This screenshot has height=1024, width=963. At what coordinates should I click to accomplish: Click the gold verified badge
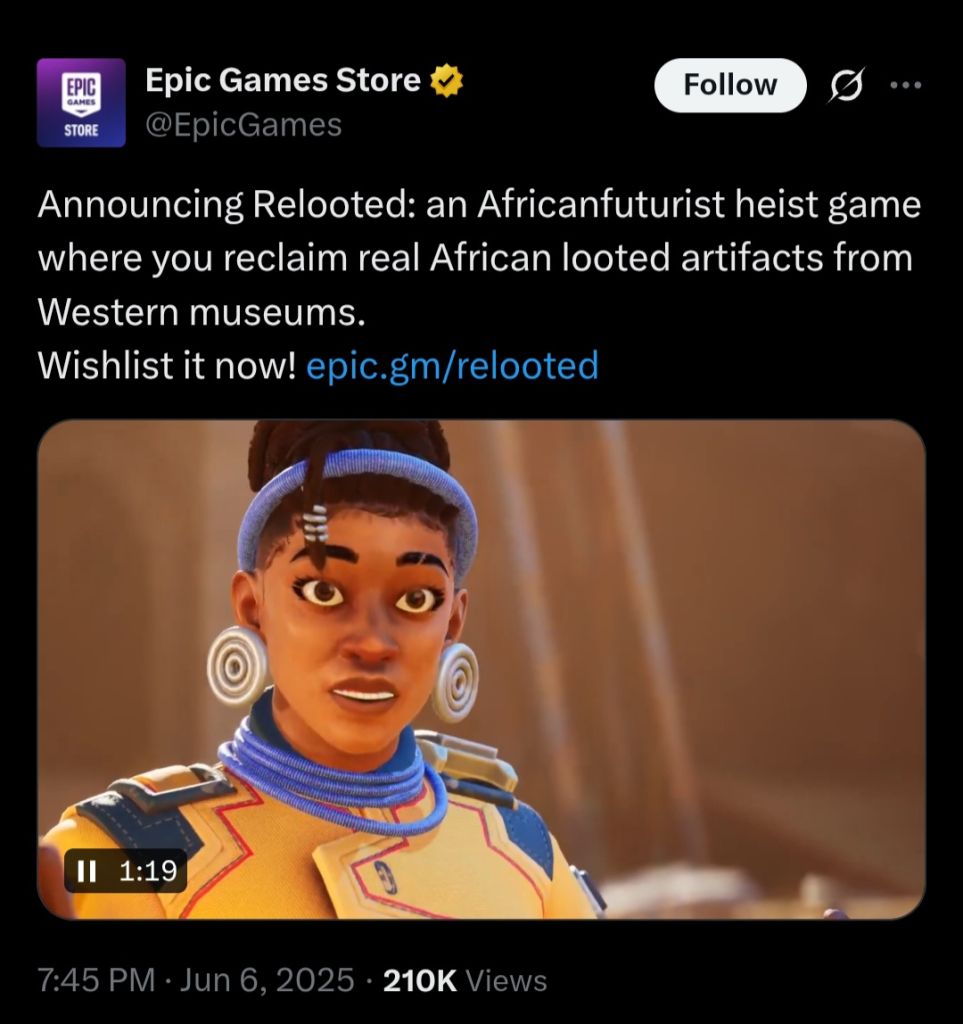point(446,81)
